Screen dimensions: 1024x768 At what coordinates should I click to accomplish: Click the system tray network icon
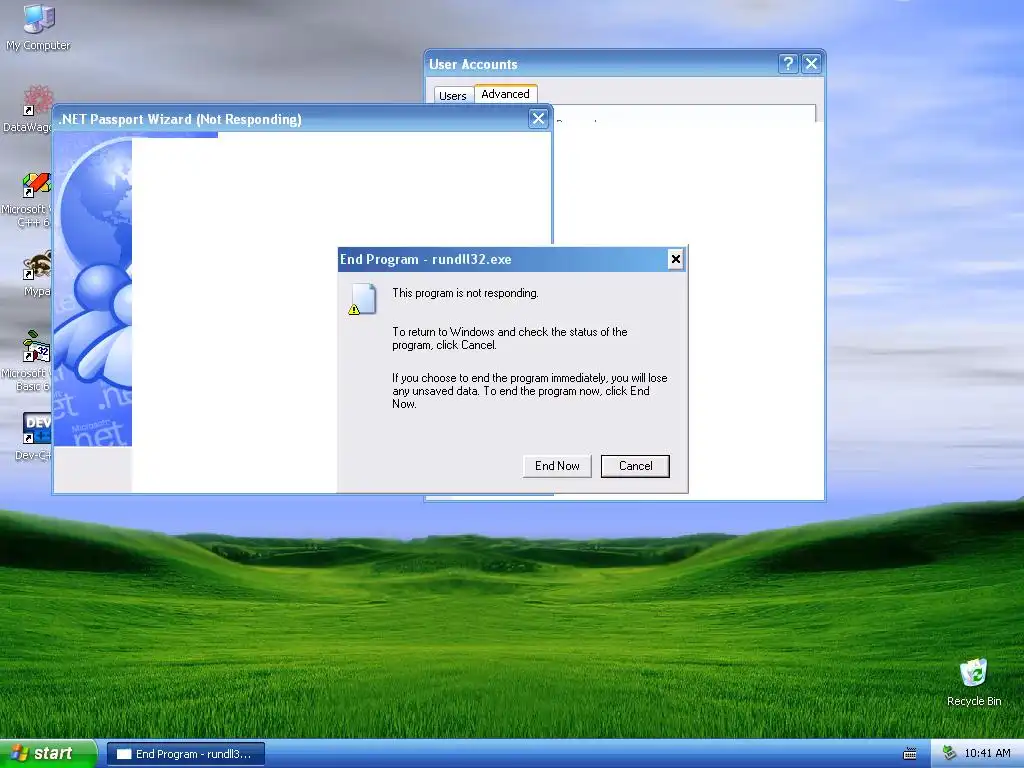tap(950, 753)
